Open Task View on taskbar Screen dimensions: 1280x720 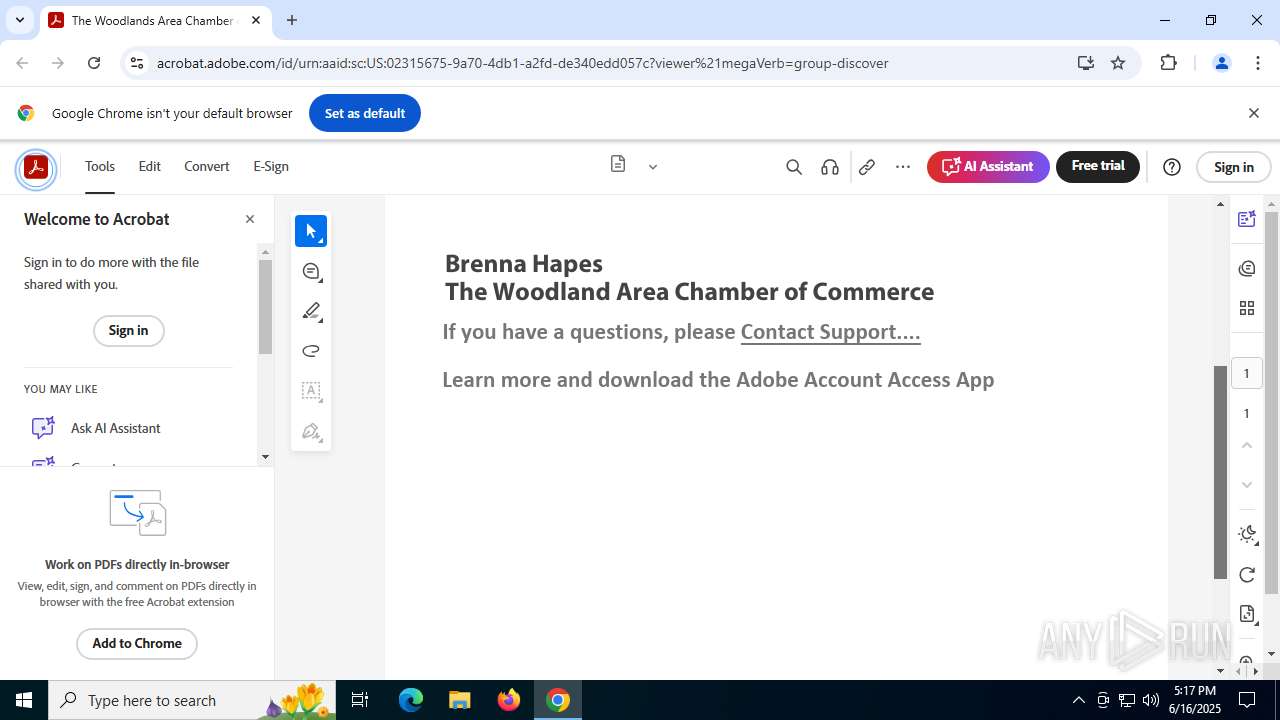[360, 700]
